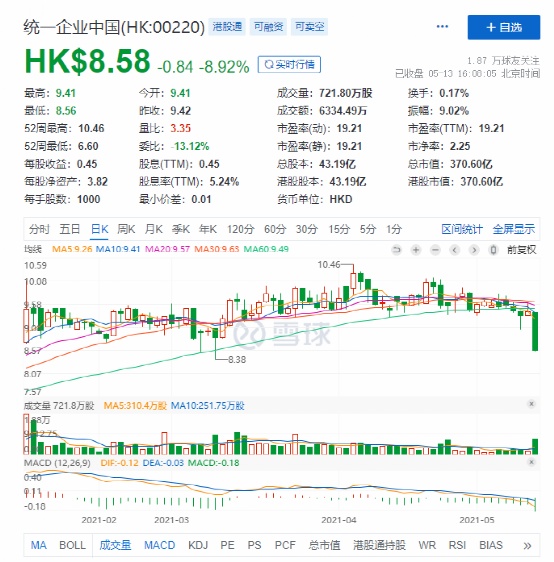
Task: Add stock to watchlist with +自选 button
Action: point(503,27)
